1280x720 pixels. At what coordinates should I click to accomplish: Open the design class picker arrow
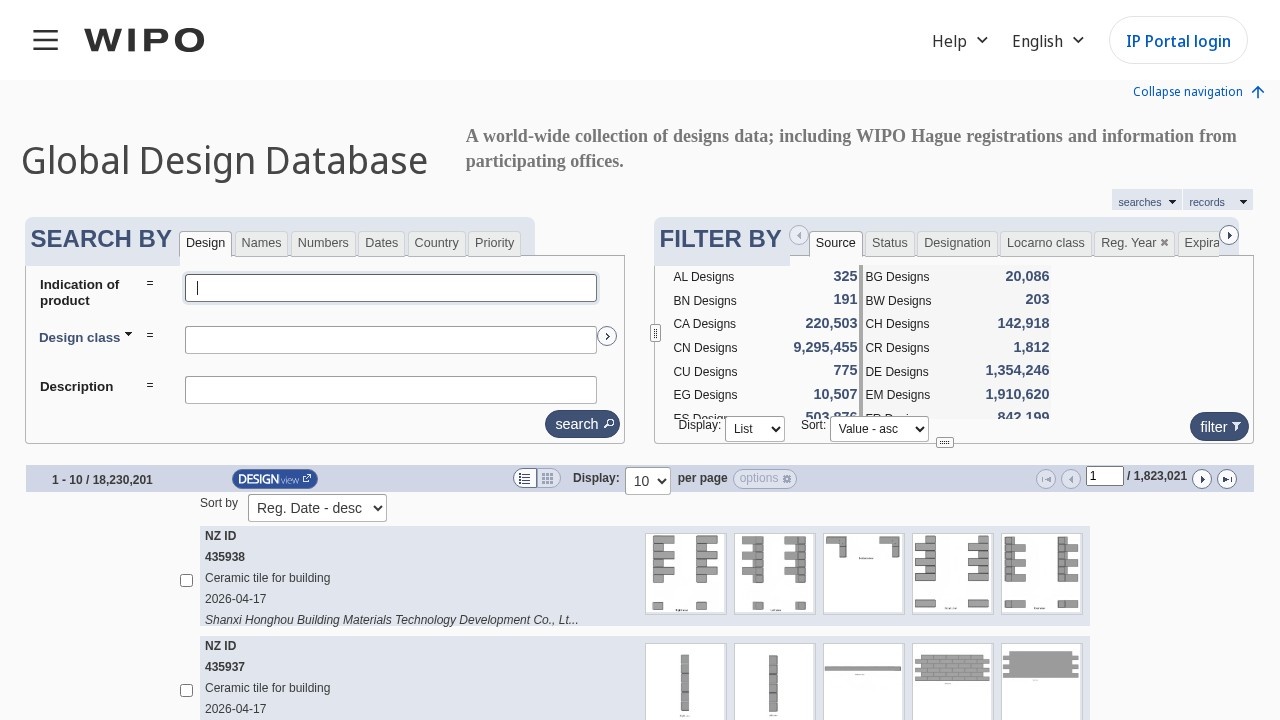click(x=607, y=337)
